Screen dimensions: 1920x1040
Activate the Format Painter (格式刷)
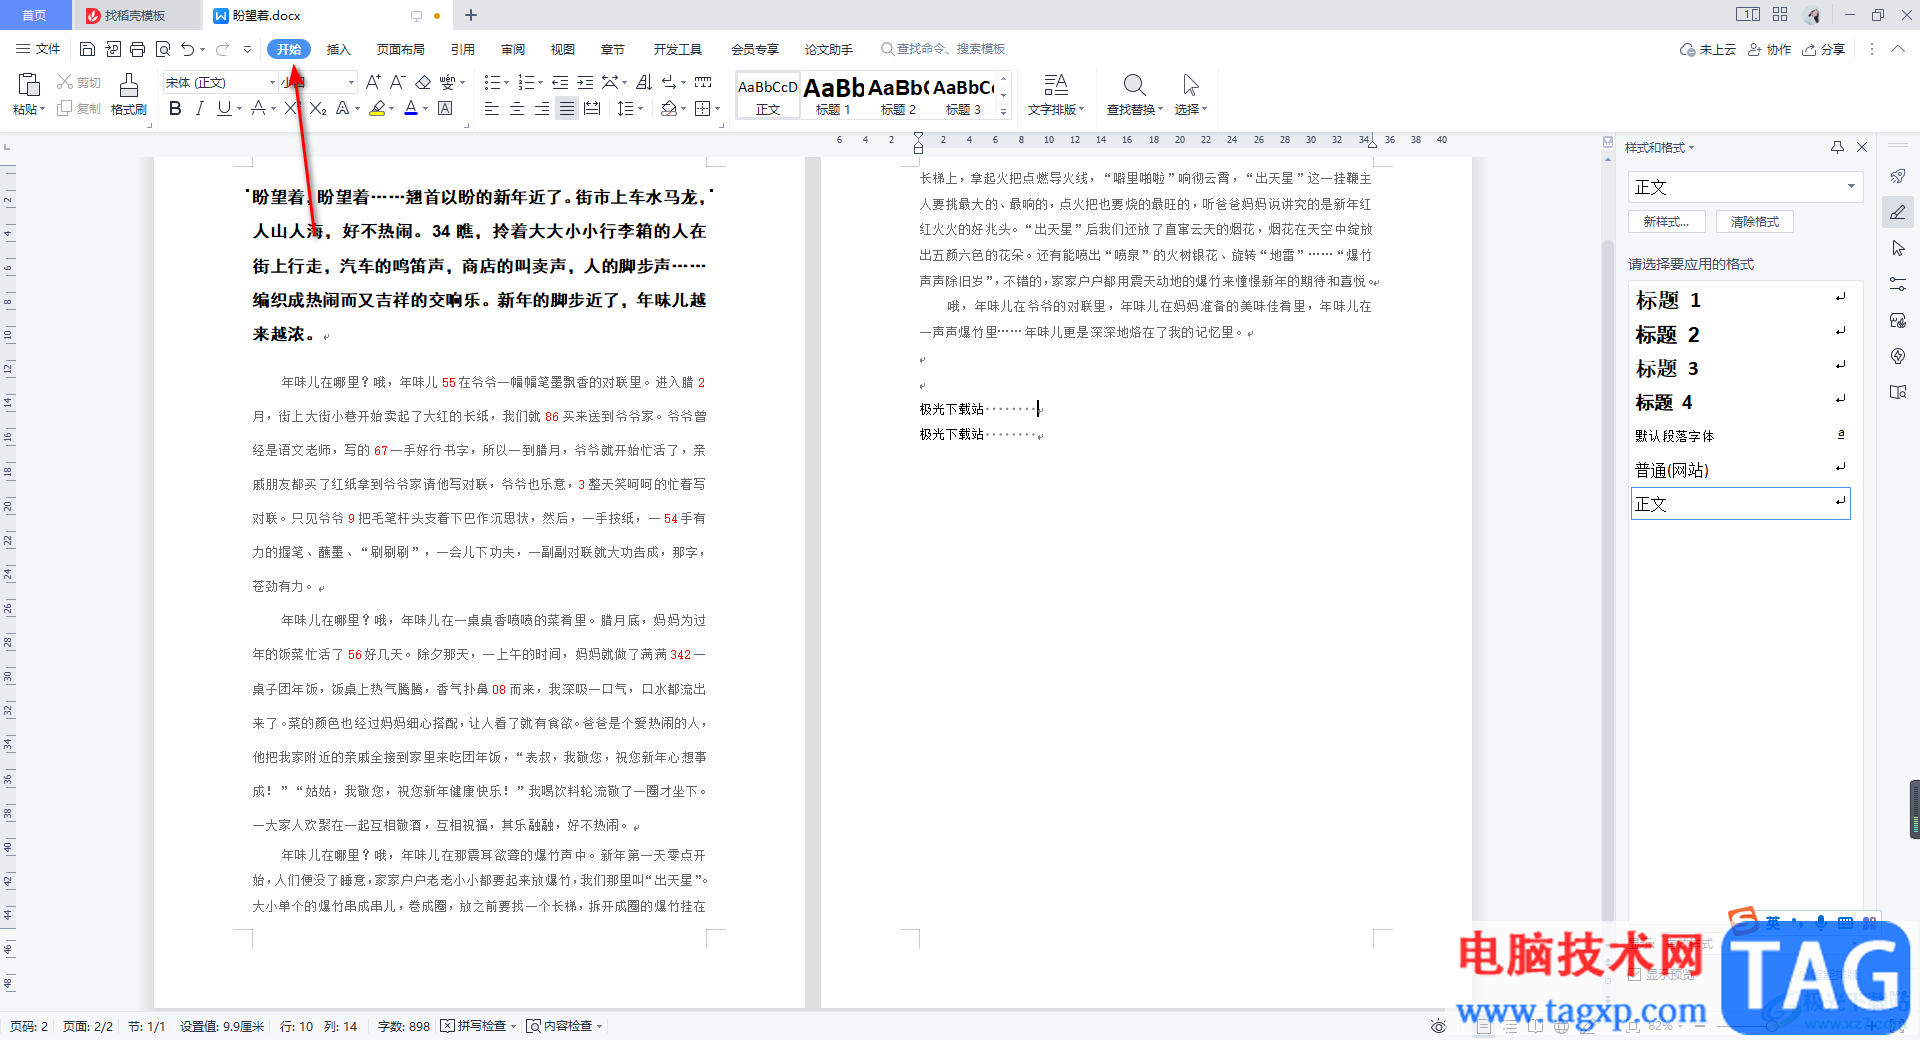pyautogui.click(x=128, y=94)
